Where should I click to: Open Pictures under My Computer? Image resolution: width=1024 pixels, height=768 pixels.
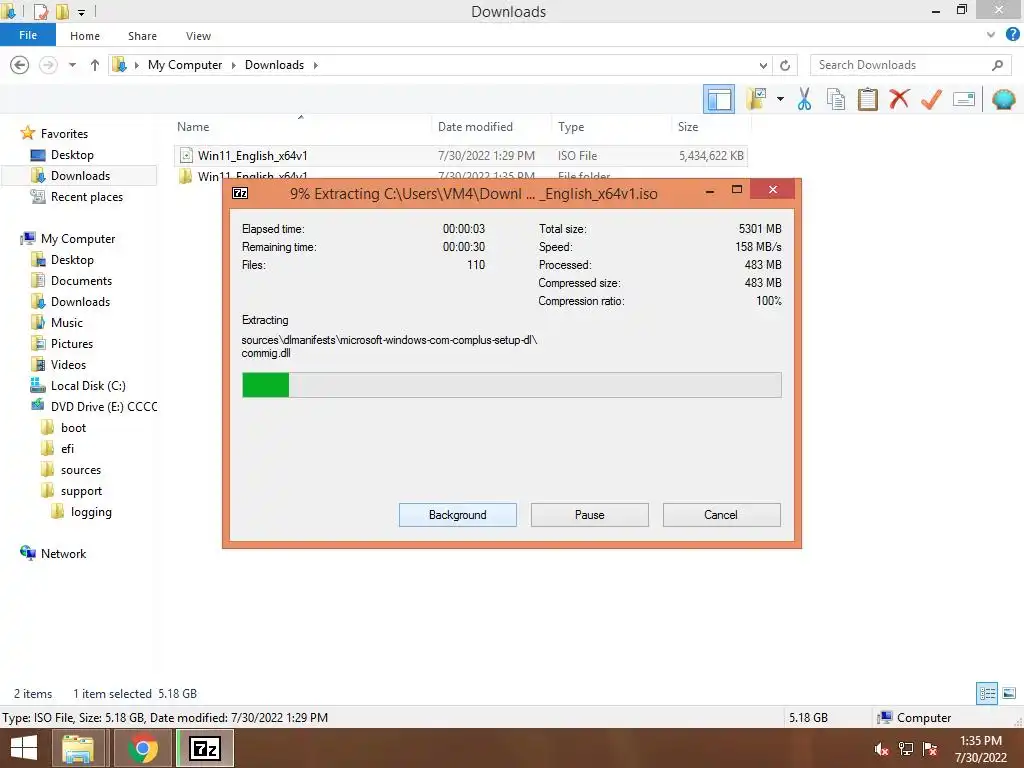72,344
